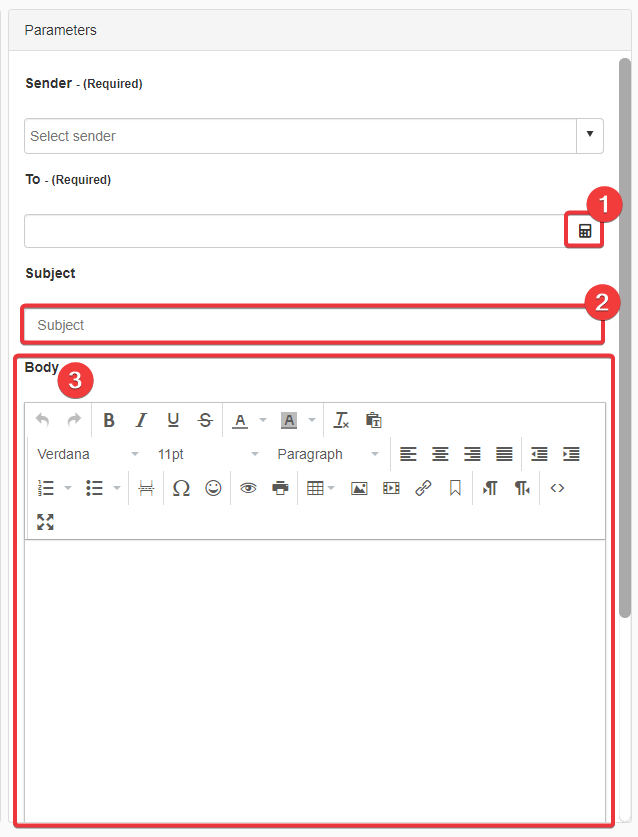Image resolution: width=638 pixels, height=837 pixels.
Task: Click the Strikethrough icon
Action: [205, 420]
